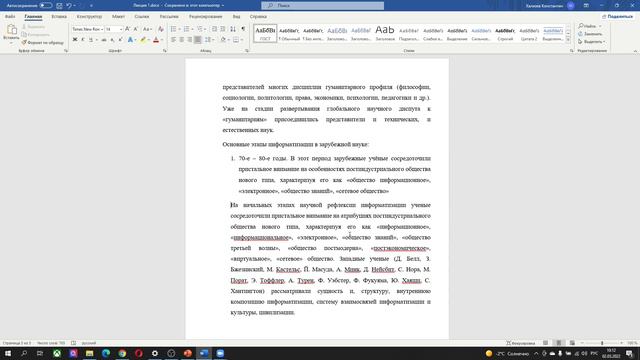640x360 pixels.
Task: Open File Explorer from the taskbar
Action: pos(90,353)
